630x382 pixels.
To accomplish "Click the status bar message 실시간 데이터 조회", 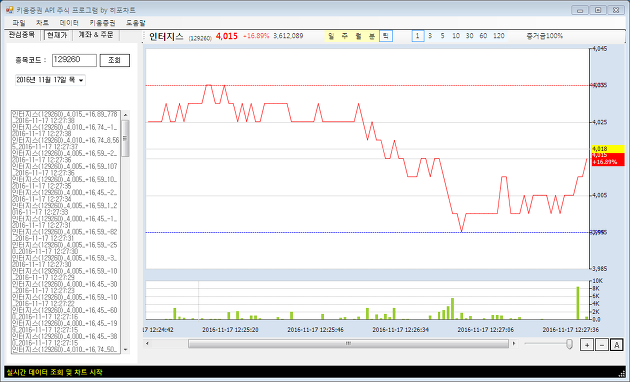I will click(x=54, y=372).
